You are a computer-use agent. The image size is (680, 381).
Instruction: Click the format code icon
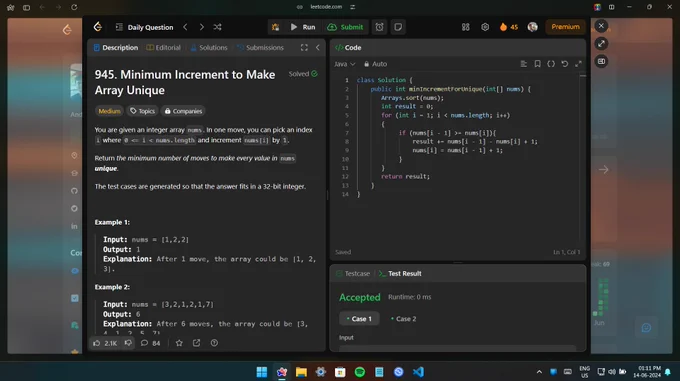(523, 64)
